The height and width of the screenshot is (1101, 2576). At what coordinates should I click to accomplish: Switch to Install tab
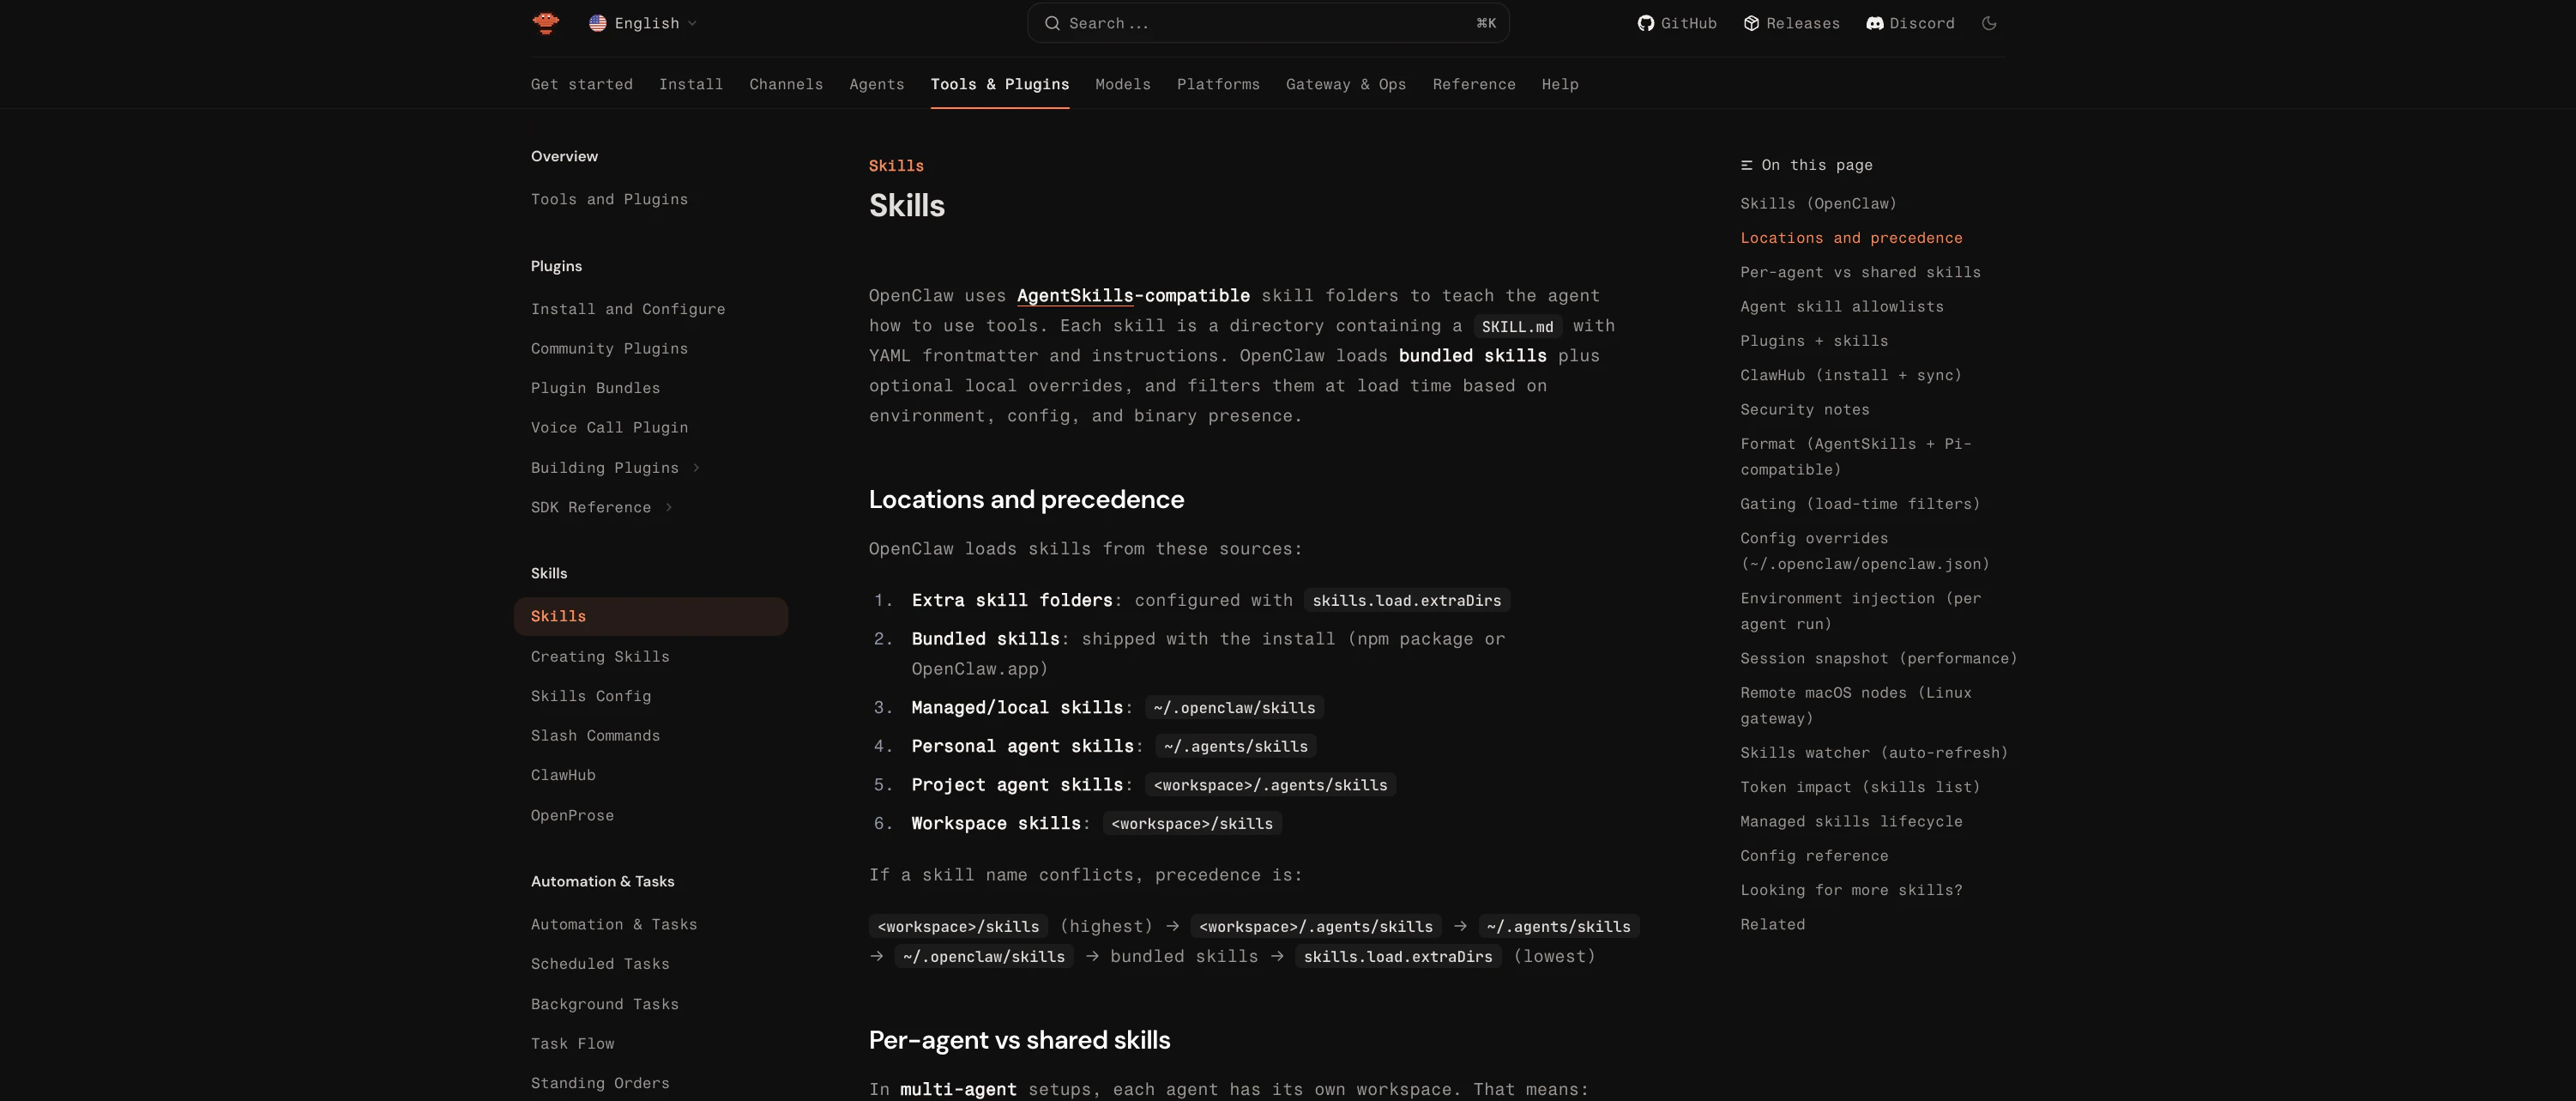(x=691, y=84)
